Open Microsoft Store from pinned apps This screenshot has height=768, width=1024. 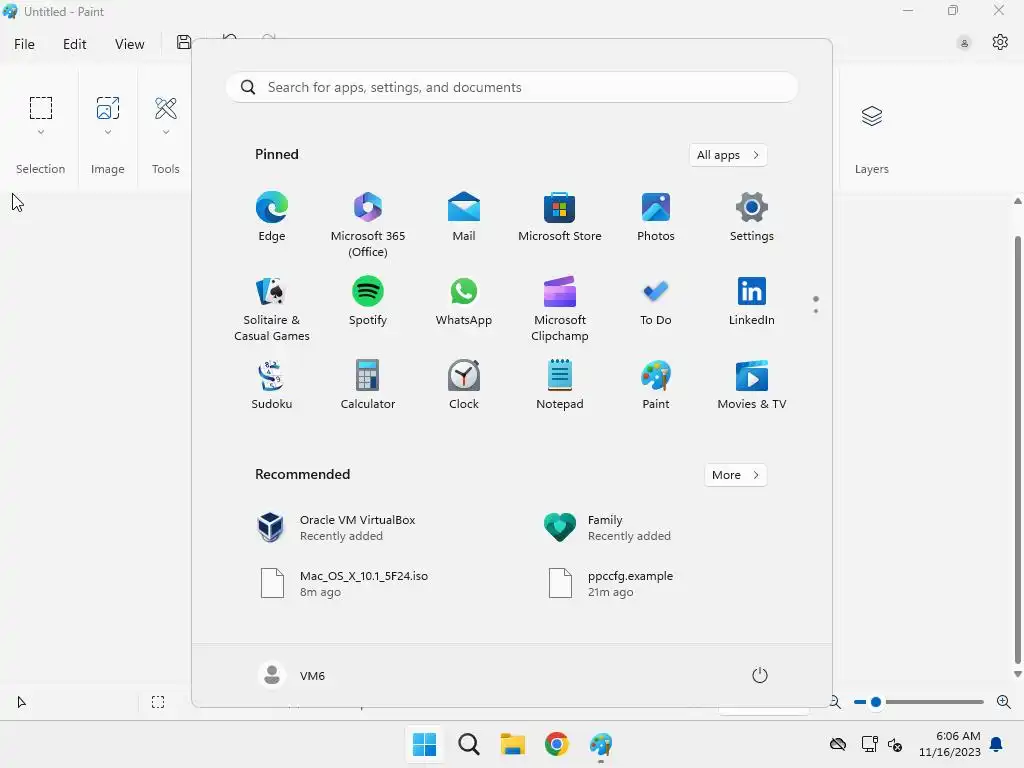pyautogui.click(x=560, y=217)
